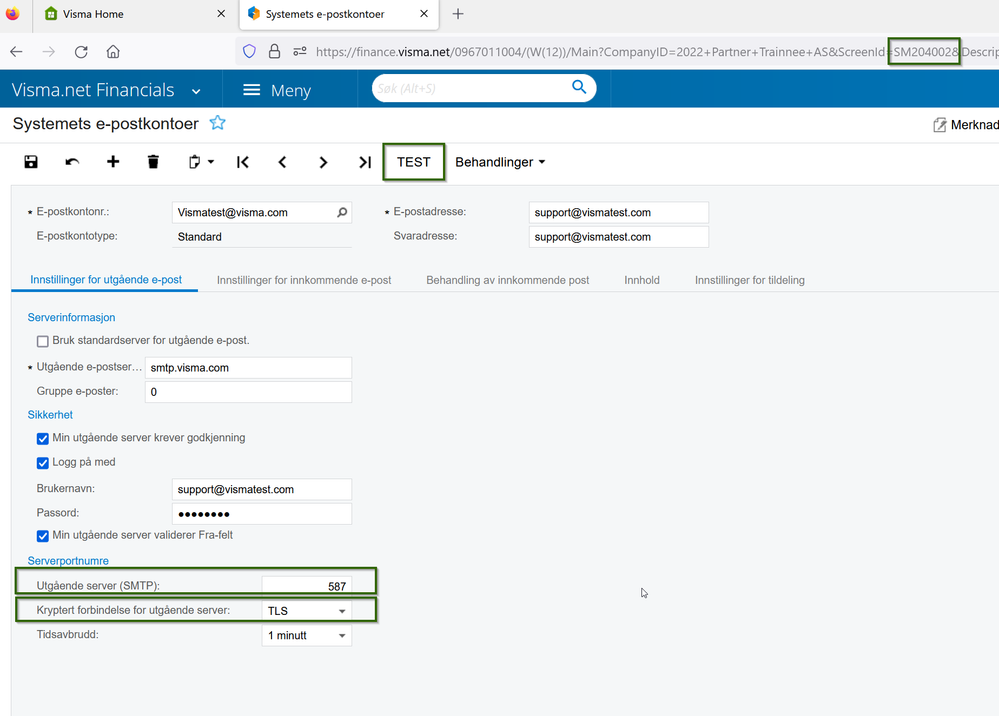Screen dimensions: 999x716
Task: Go to the previous record
Action: tap(282, 162)
